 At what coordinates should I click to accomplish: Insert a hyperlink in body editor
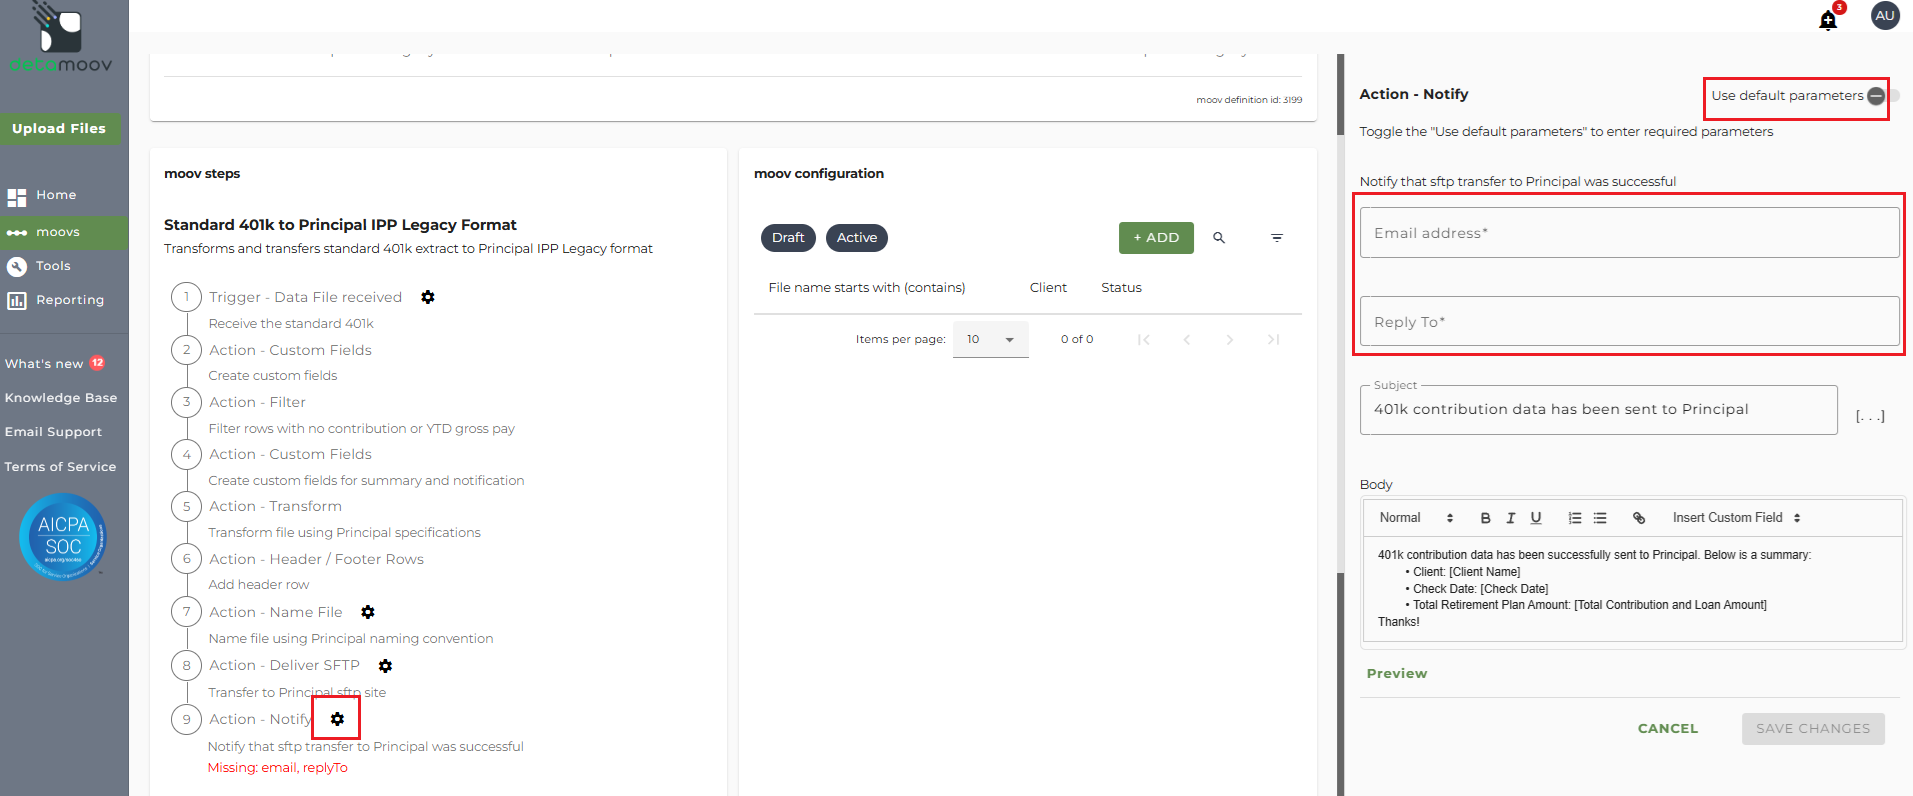(1639, 518)
